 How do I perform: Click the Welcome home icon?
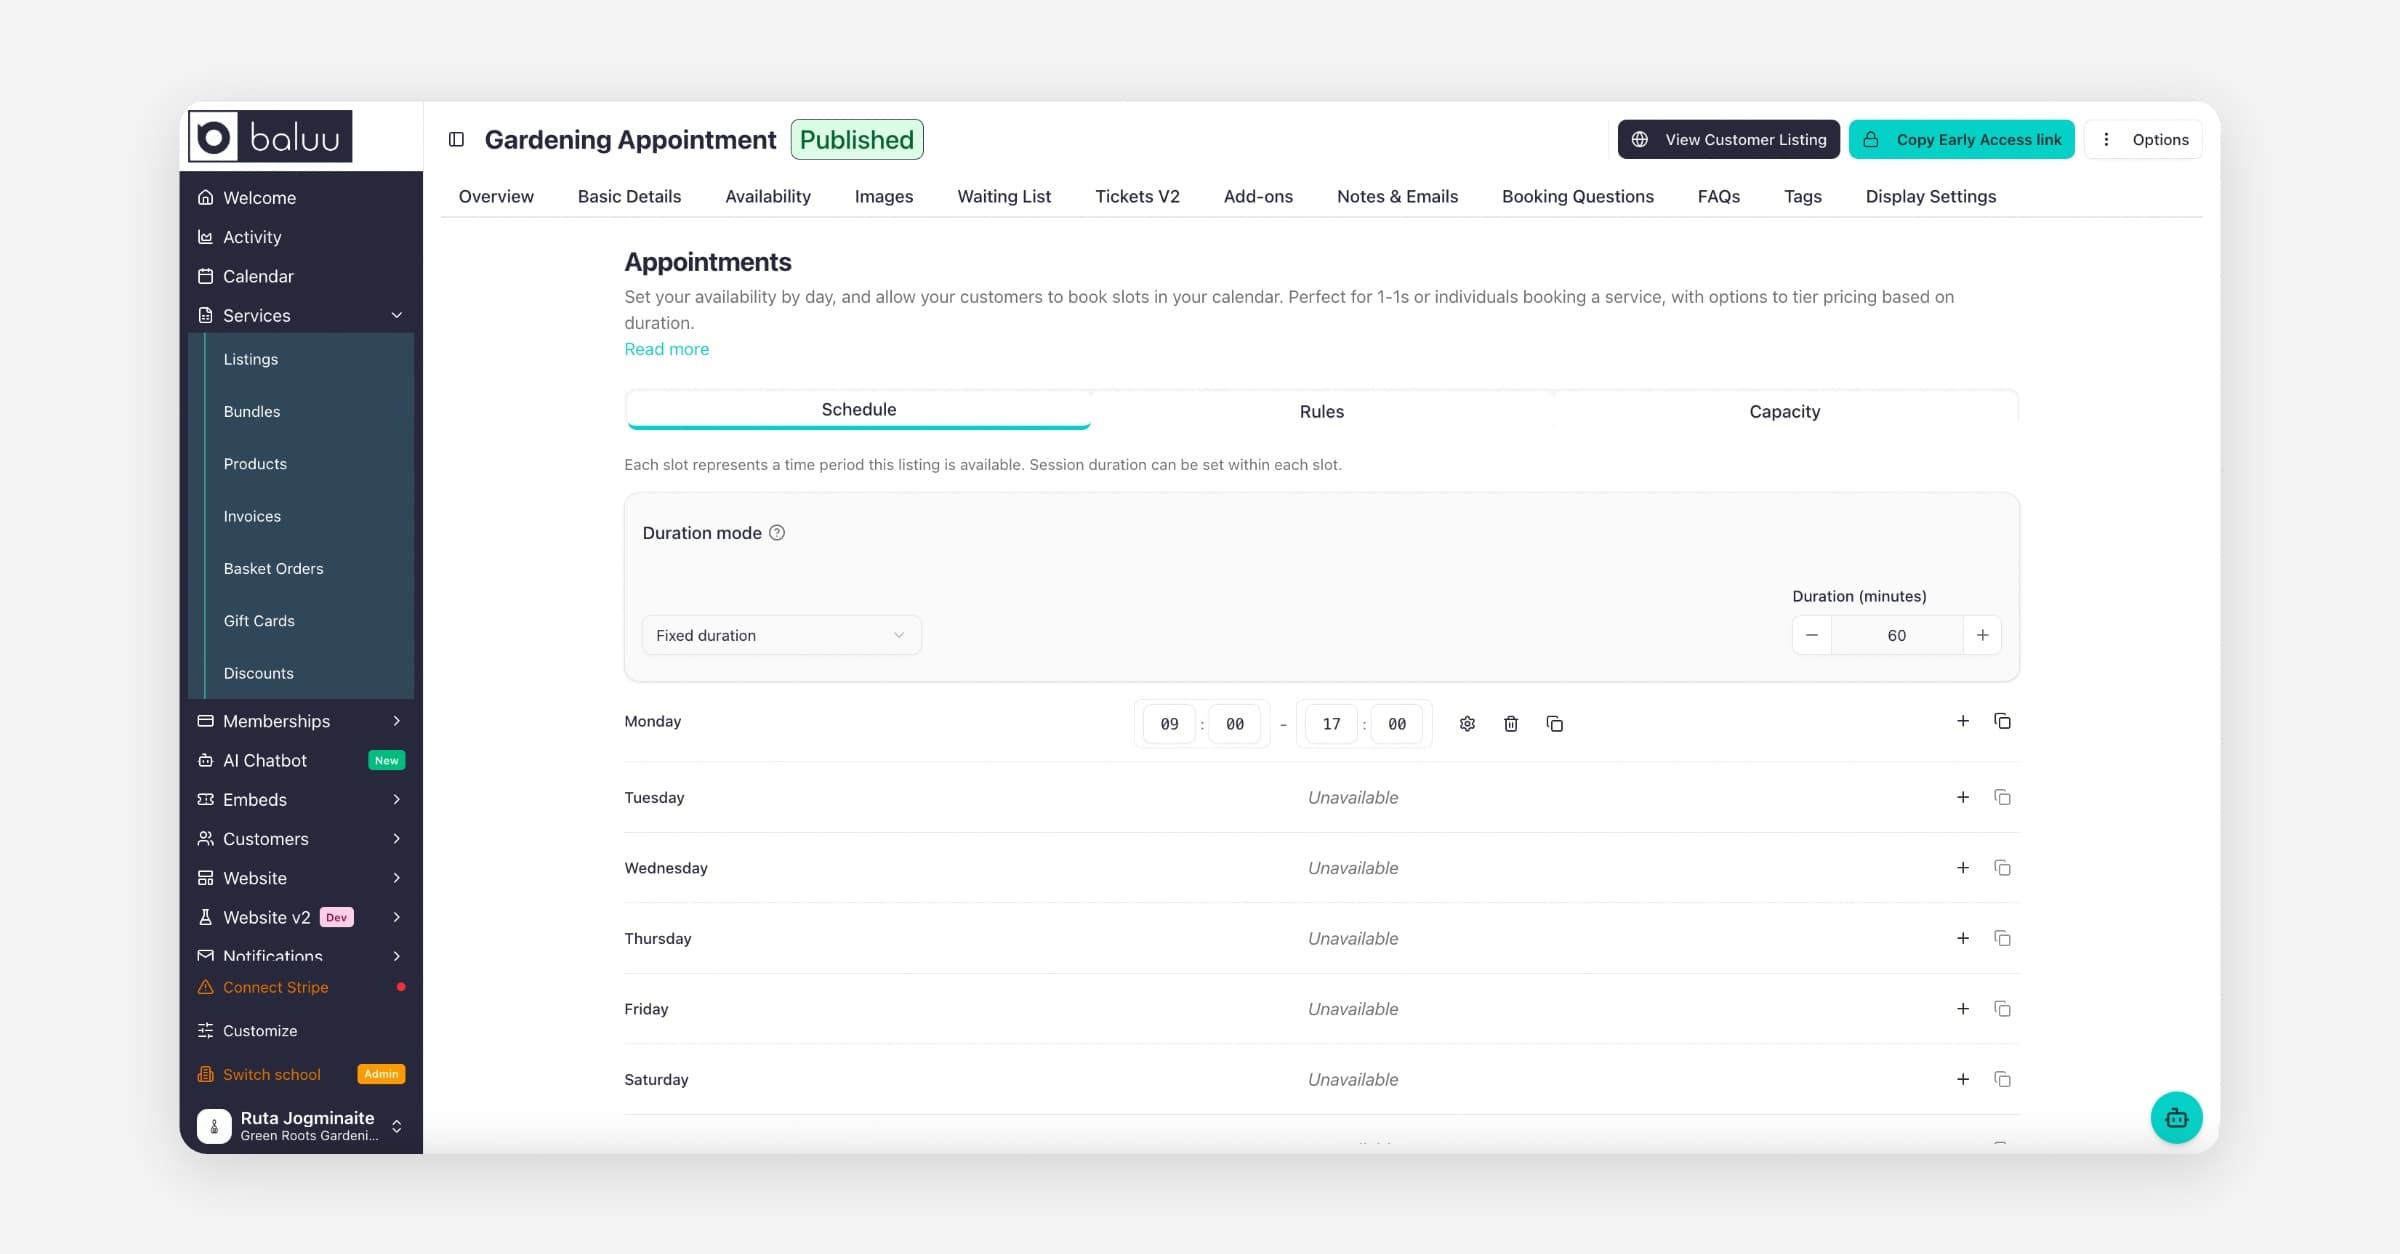(205, 197)
